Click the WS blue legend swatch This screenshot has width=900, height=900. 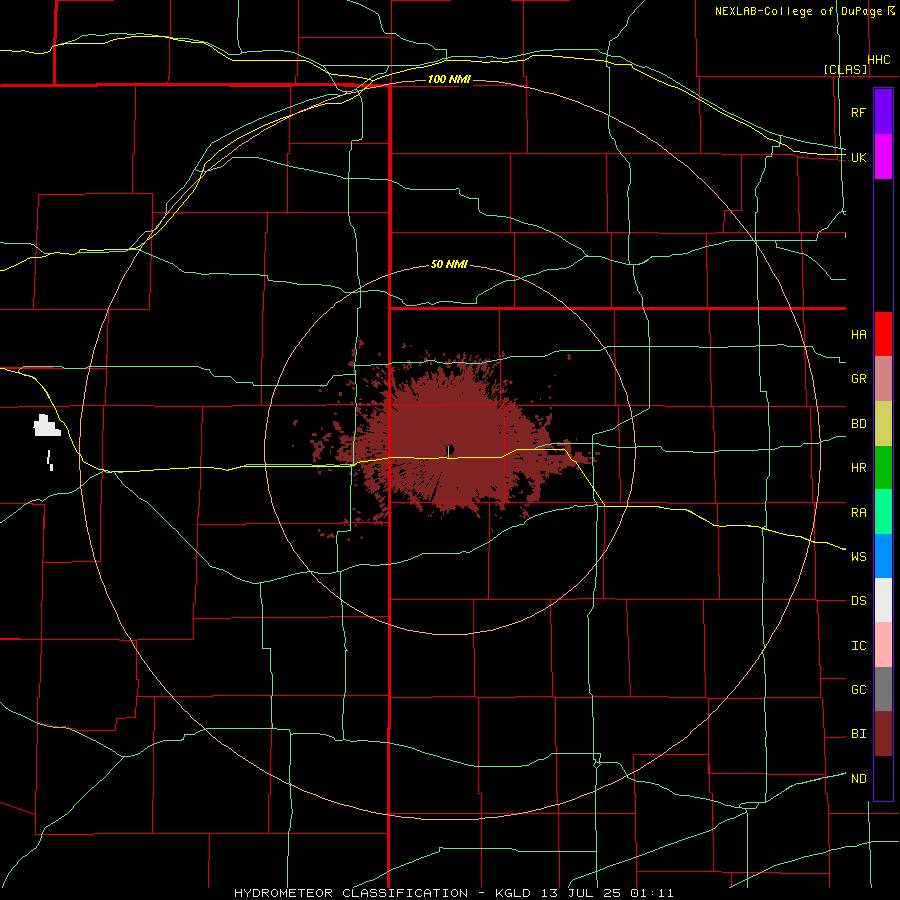(883, 556)
